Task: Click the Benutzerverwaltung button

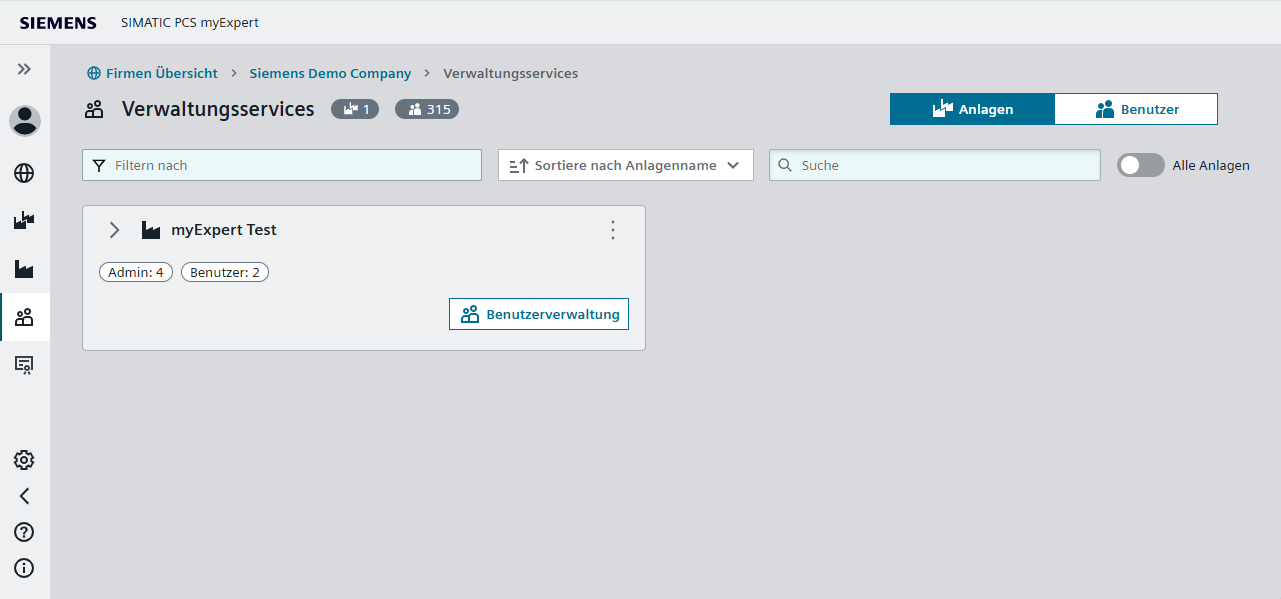Action: click(x=539, y=314)
